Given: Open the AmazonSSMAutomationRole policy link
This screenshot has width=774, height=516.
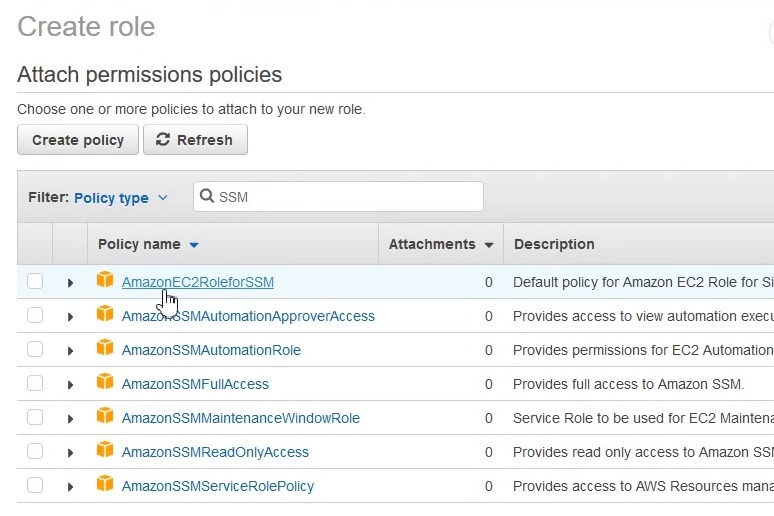Looking at the screenshot, I should pos(211,351).
